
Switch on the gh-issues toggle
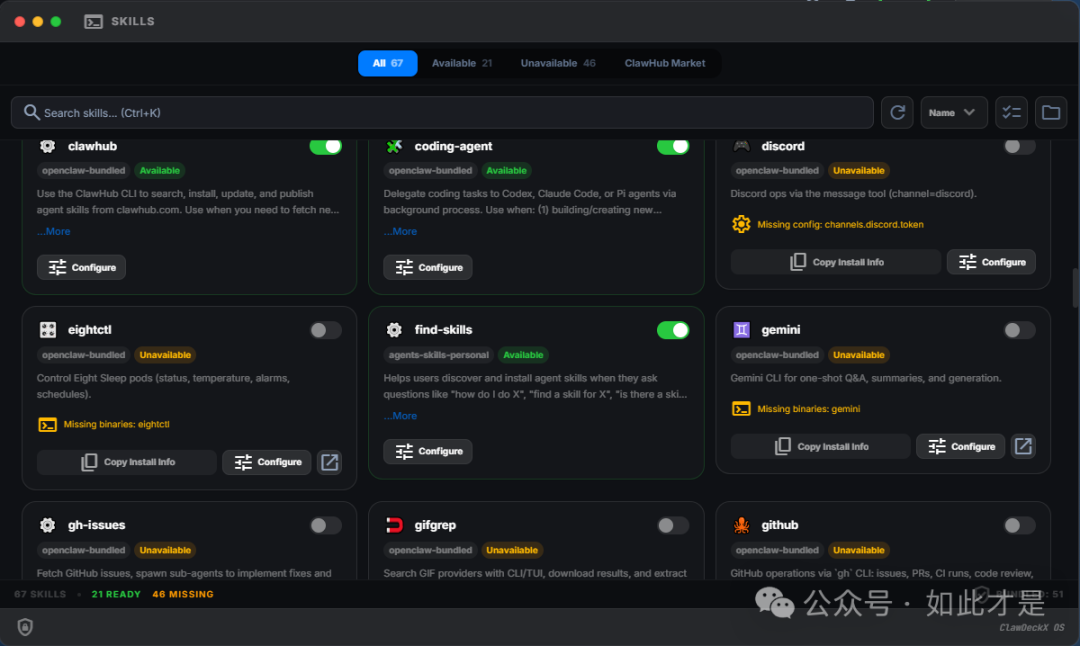(326, 525)
